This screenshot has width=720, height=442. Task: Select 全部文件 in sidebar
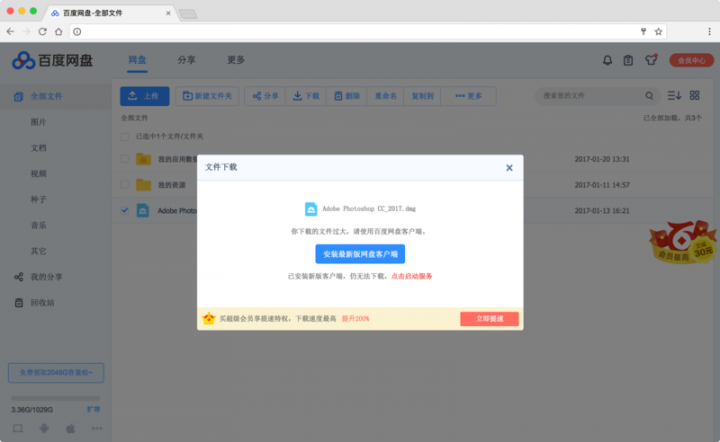(55, 96)
